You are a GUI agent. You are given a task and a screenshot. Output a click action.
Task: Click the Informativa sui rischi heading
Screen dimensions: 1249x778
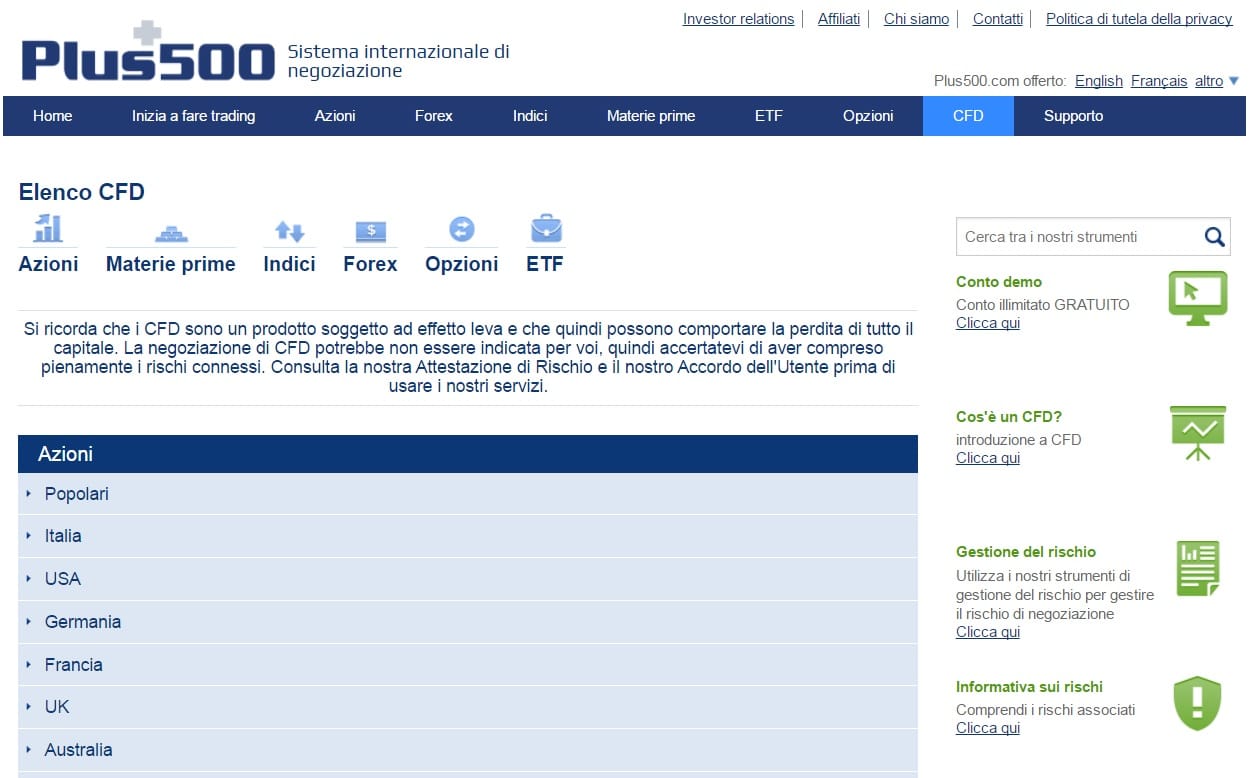coord(1029,687)
